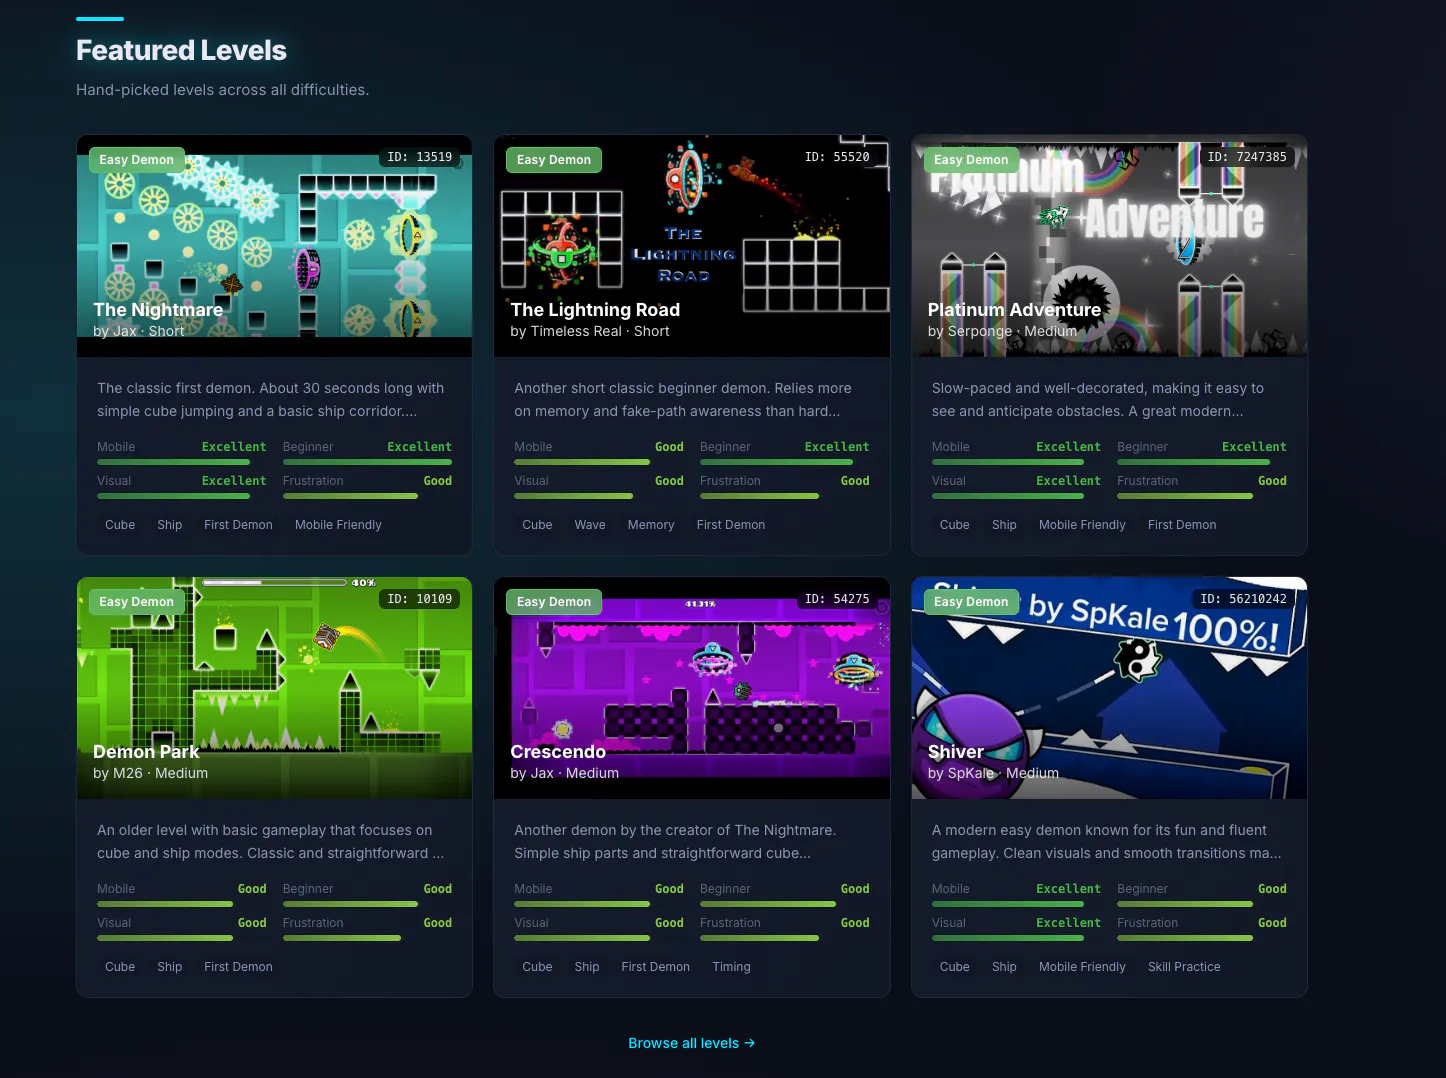Click the Frustration rating bar on The Lightning Road
The image size is (1446, 1078).
point(785,496)
